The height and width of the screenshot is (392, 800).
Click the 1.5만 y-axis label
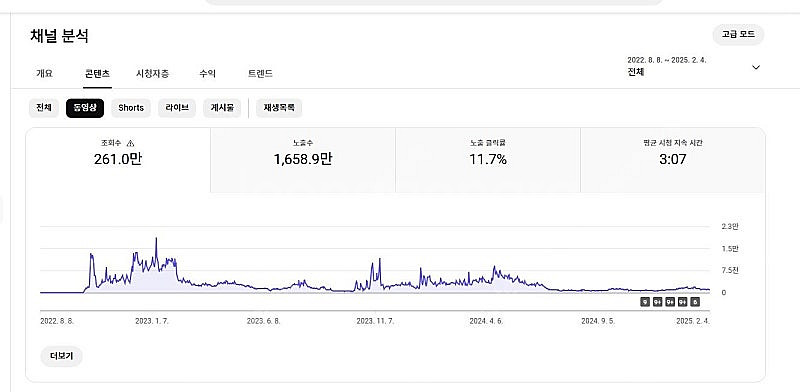(730, 249)
